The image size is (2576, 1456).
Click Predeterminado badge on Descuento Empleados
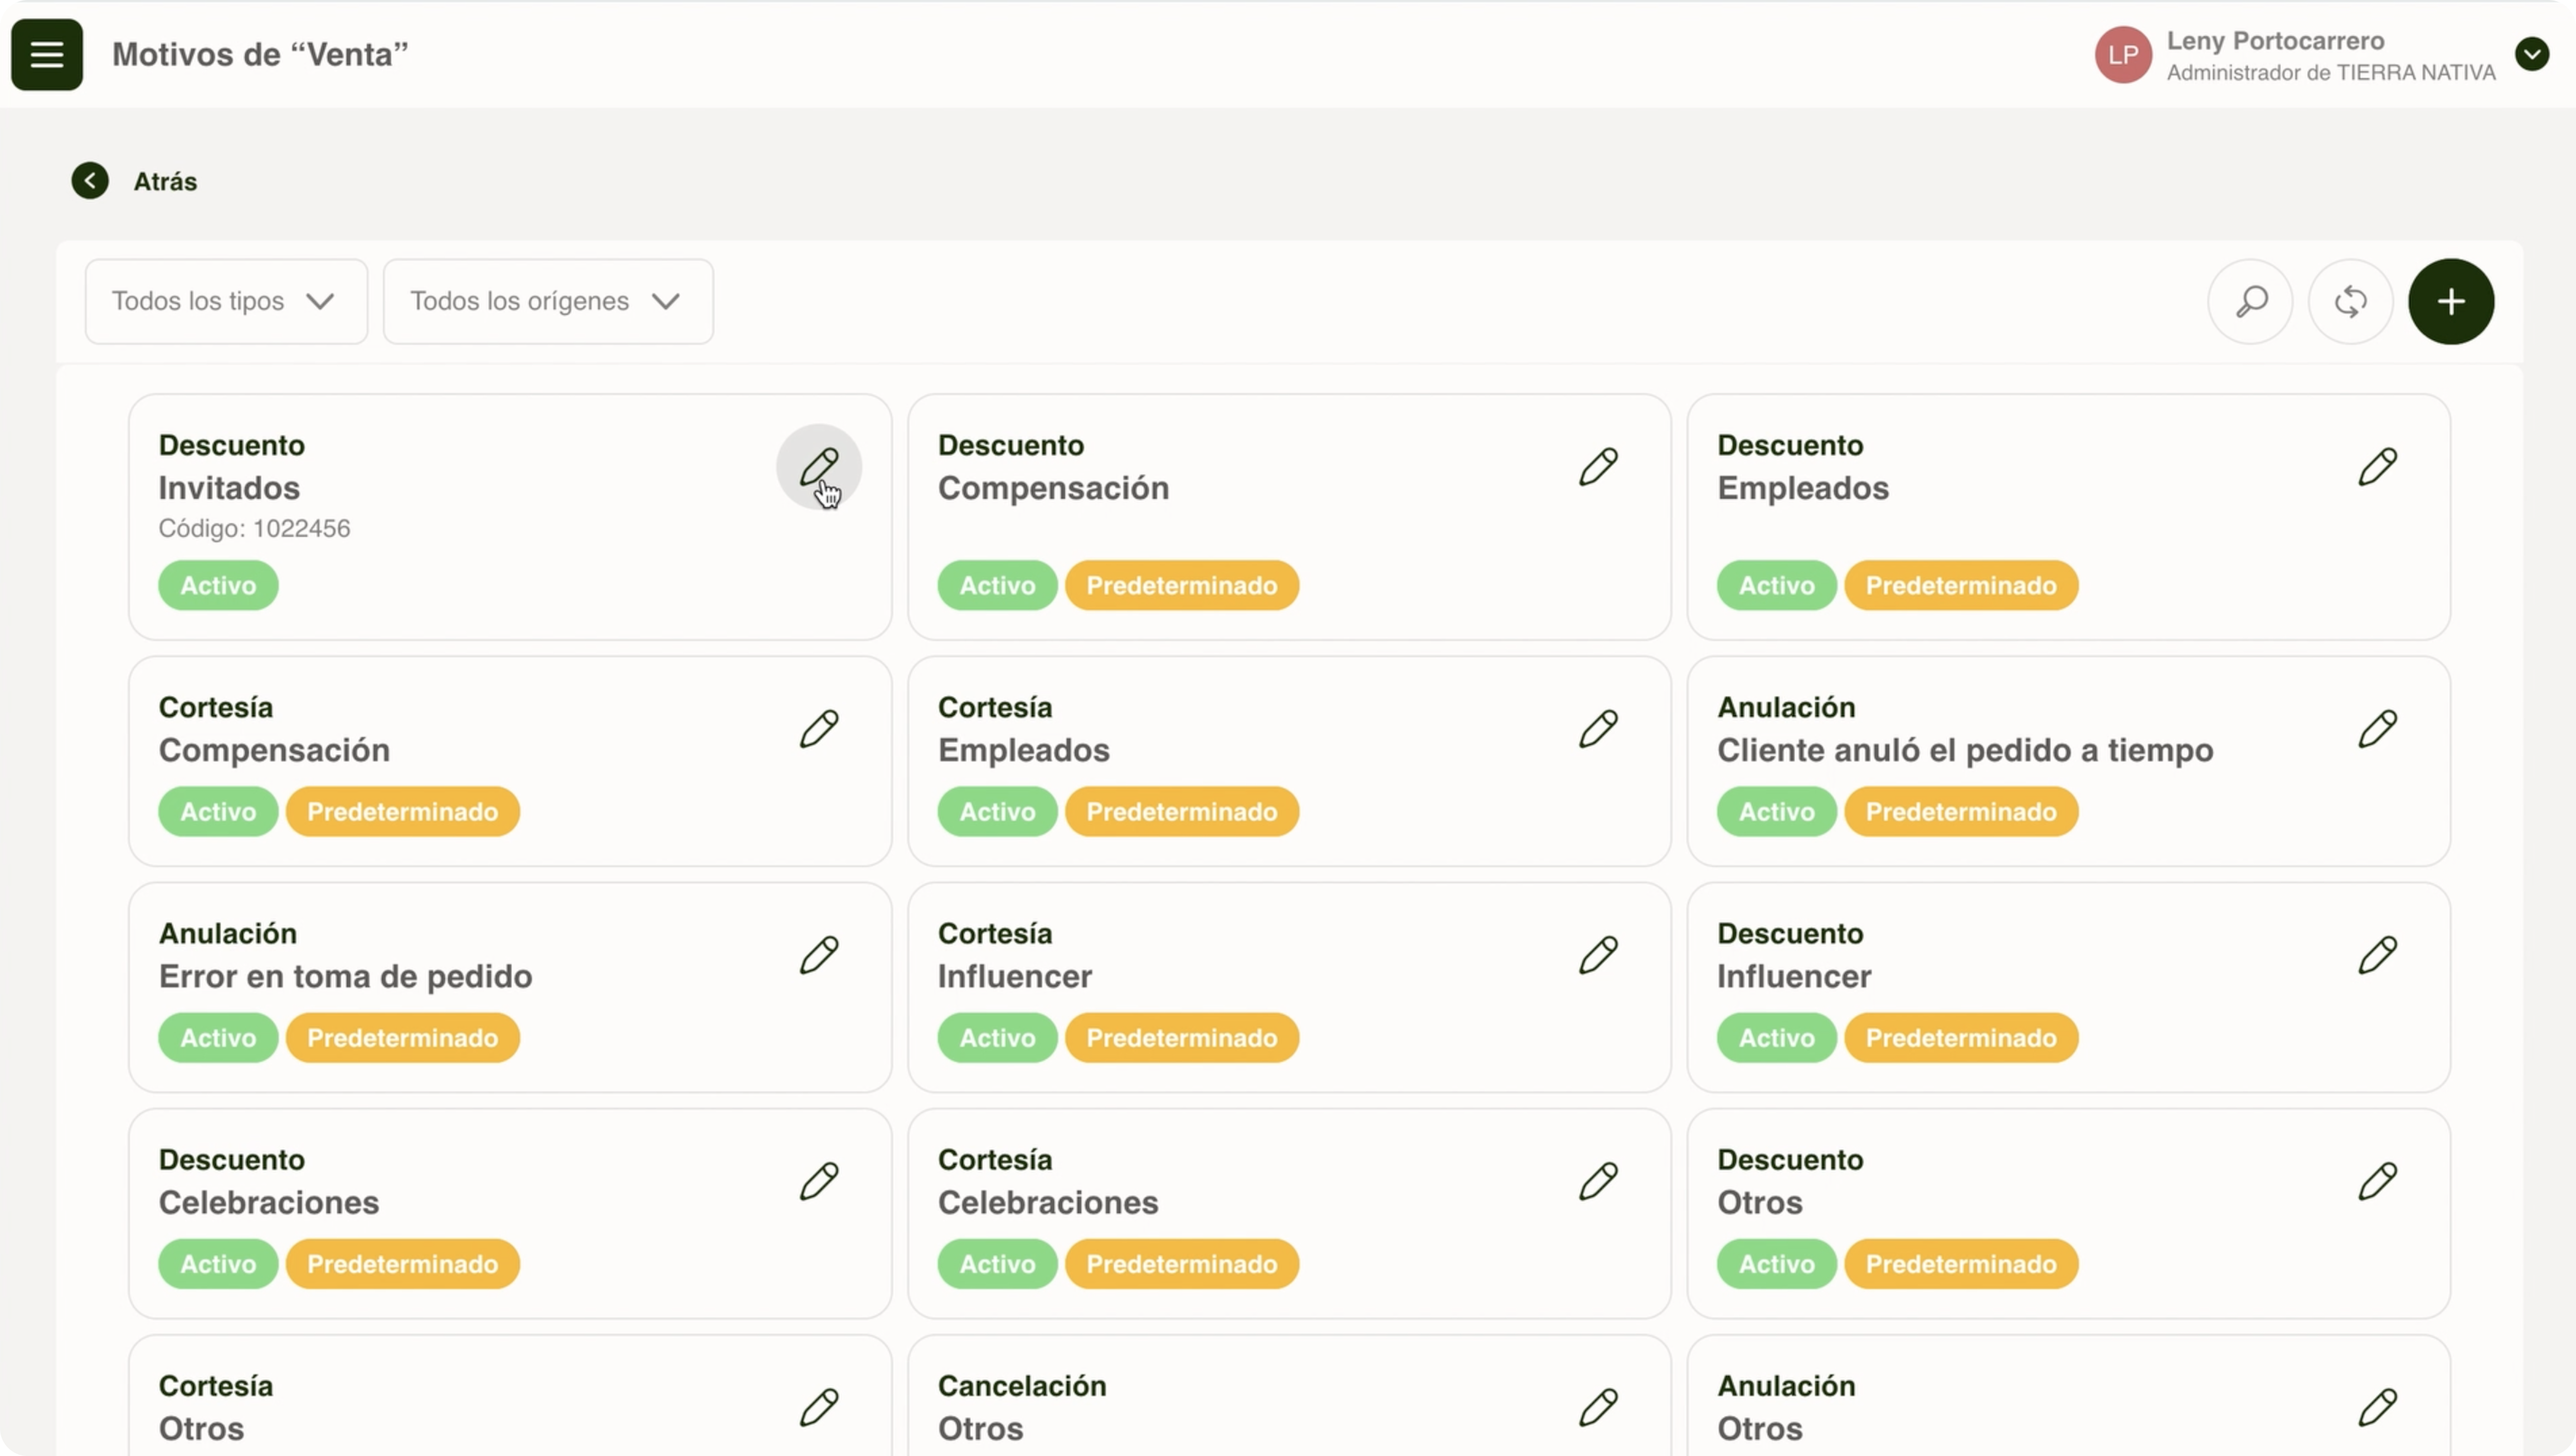[1960, 585]
